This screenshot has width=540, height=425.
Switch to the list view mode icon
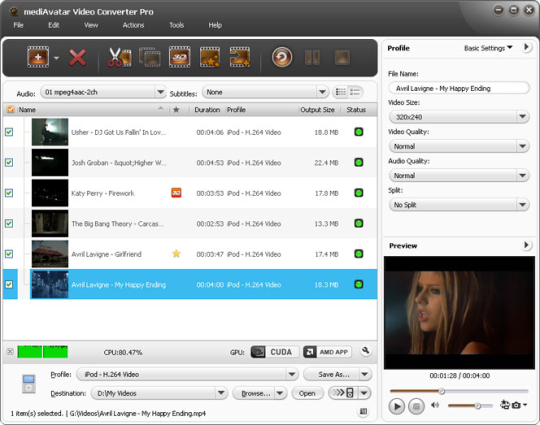(341, 92)
